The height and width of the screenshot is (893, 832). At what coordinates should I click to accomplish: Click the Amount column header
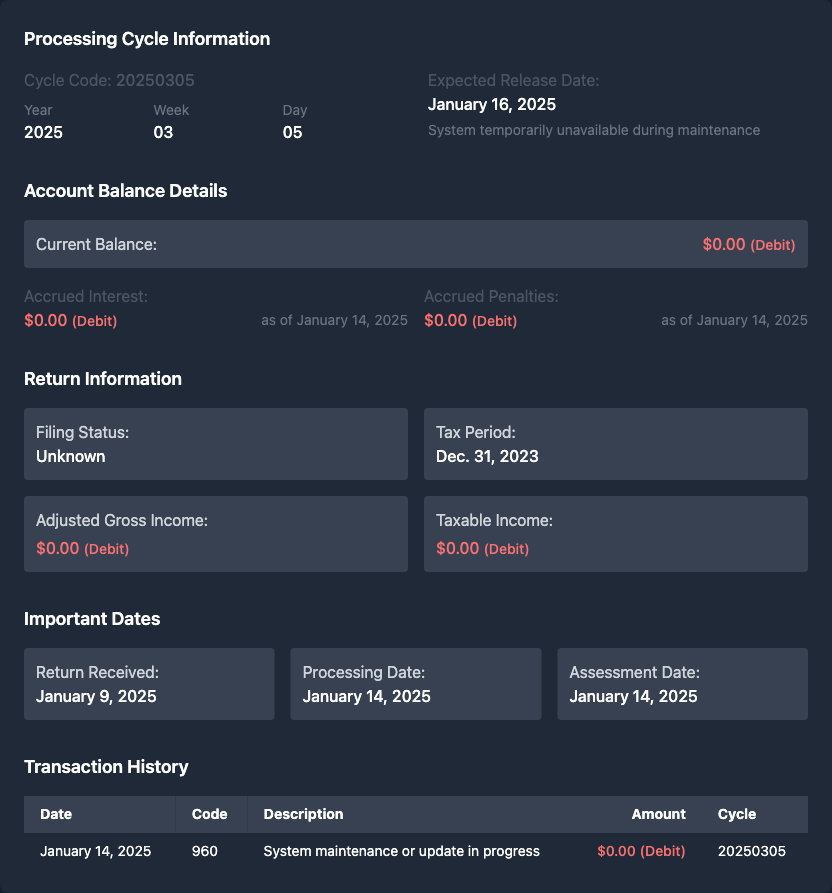coord(658,814)
